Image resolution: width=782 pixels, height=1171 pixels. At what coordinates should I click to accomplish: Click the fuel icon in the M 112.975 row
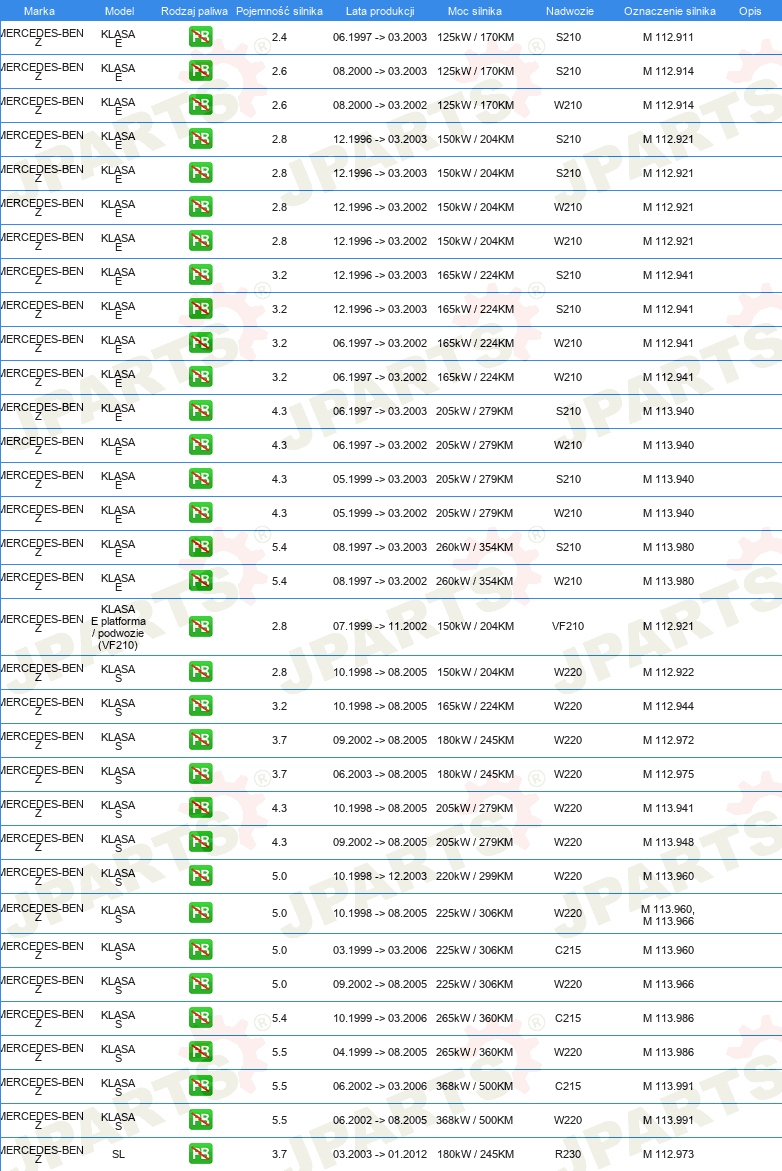coord(200,774)
